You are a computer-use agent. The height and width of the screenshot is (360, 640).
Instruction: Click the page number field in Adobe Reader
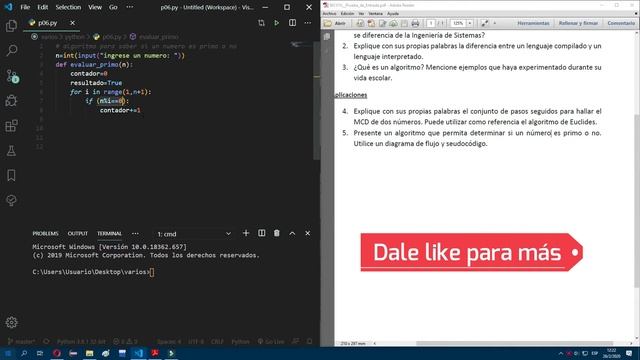tap(431, 23)
